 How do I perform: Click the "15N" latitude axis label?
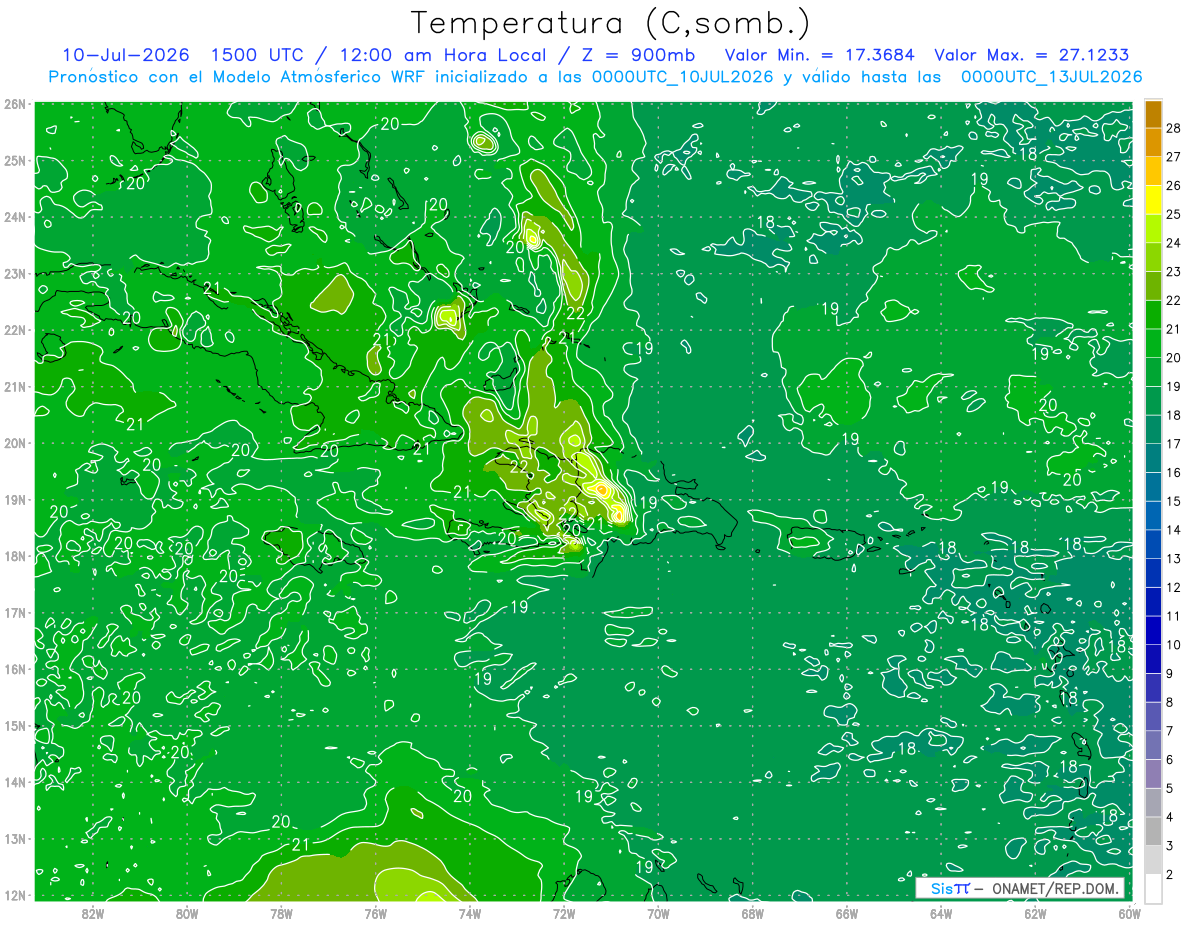pyautogui.click(x=15, y=725)
